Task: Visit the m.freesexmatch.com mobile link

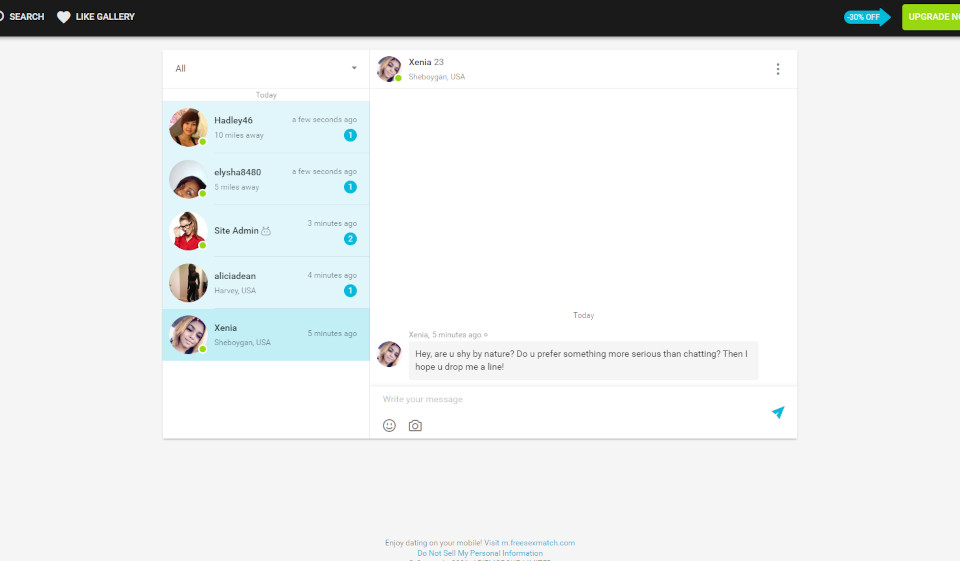Action: [x=537, y=543]
